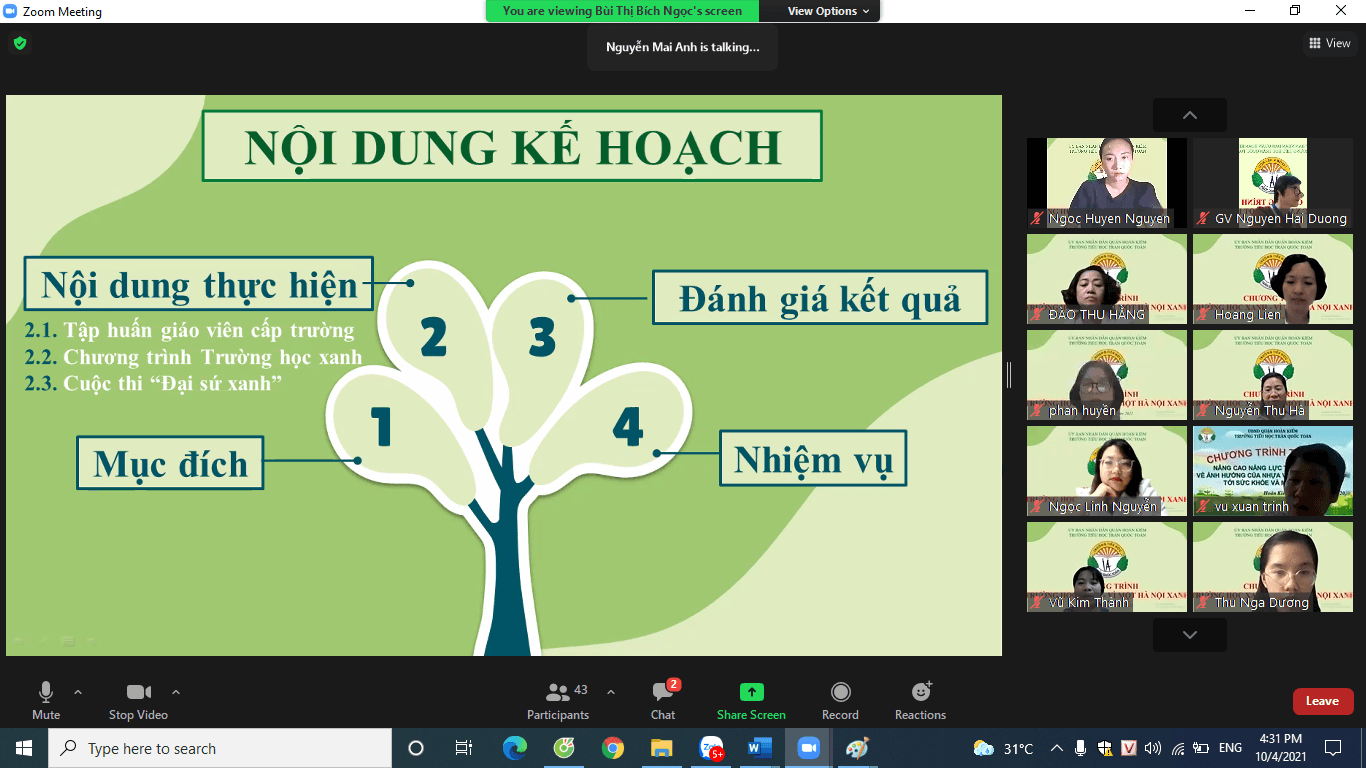Open the Participants panel
Viewport: 1366px width, 768px height.
(558, 700)
